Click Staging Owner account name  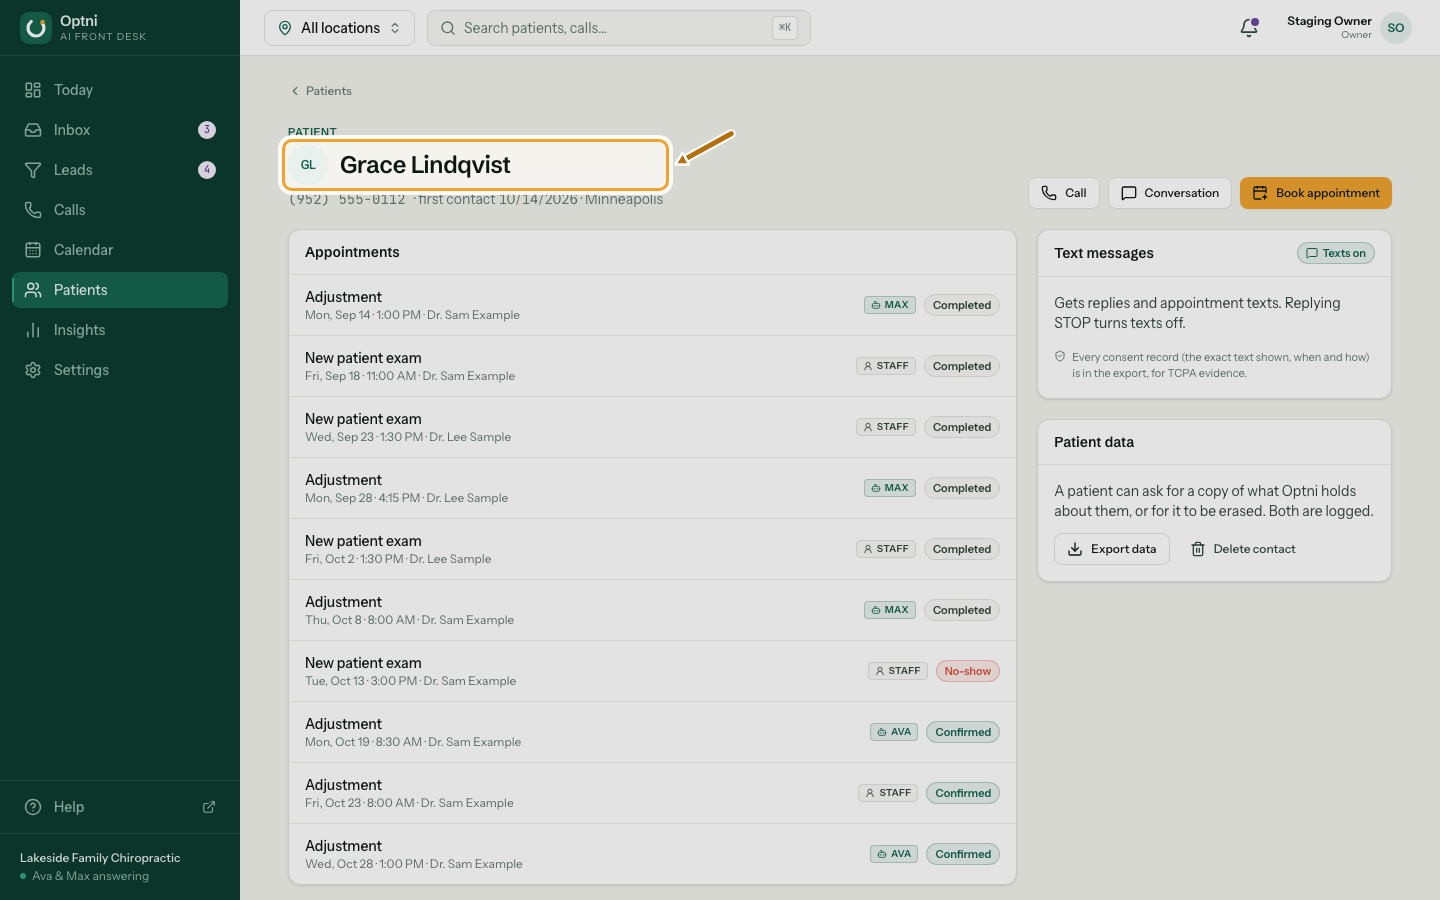pyautogui.click(x=1329, y=21)
